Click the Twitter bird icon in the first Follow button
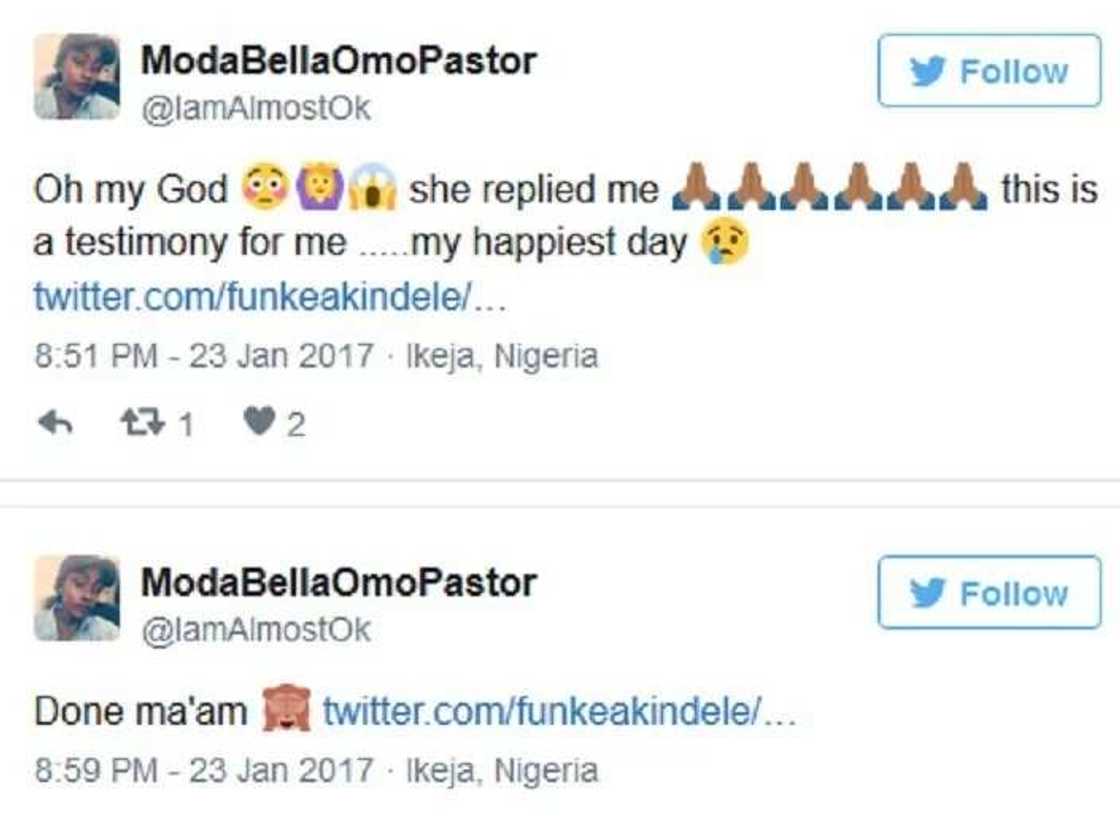Viewport: 1120px width, 817px height. coord(928,70)
